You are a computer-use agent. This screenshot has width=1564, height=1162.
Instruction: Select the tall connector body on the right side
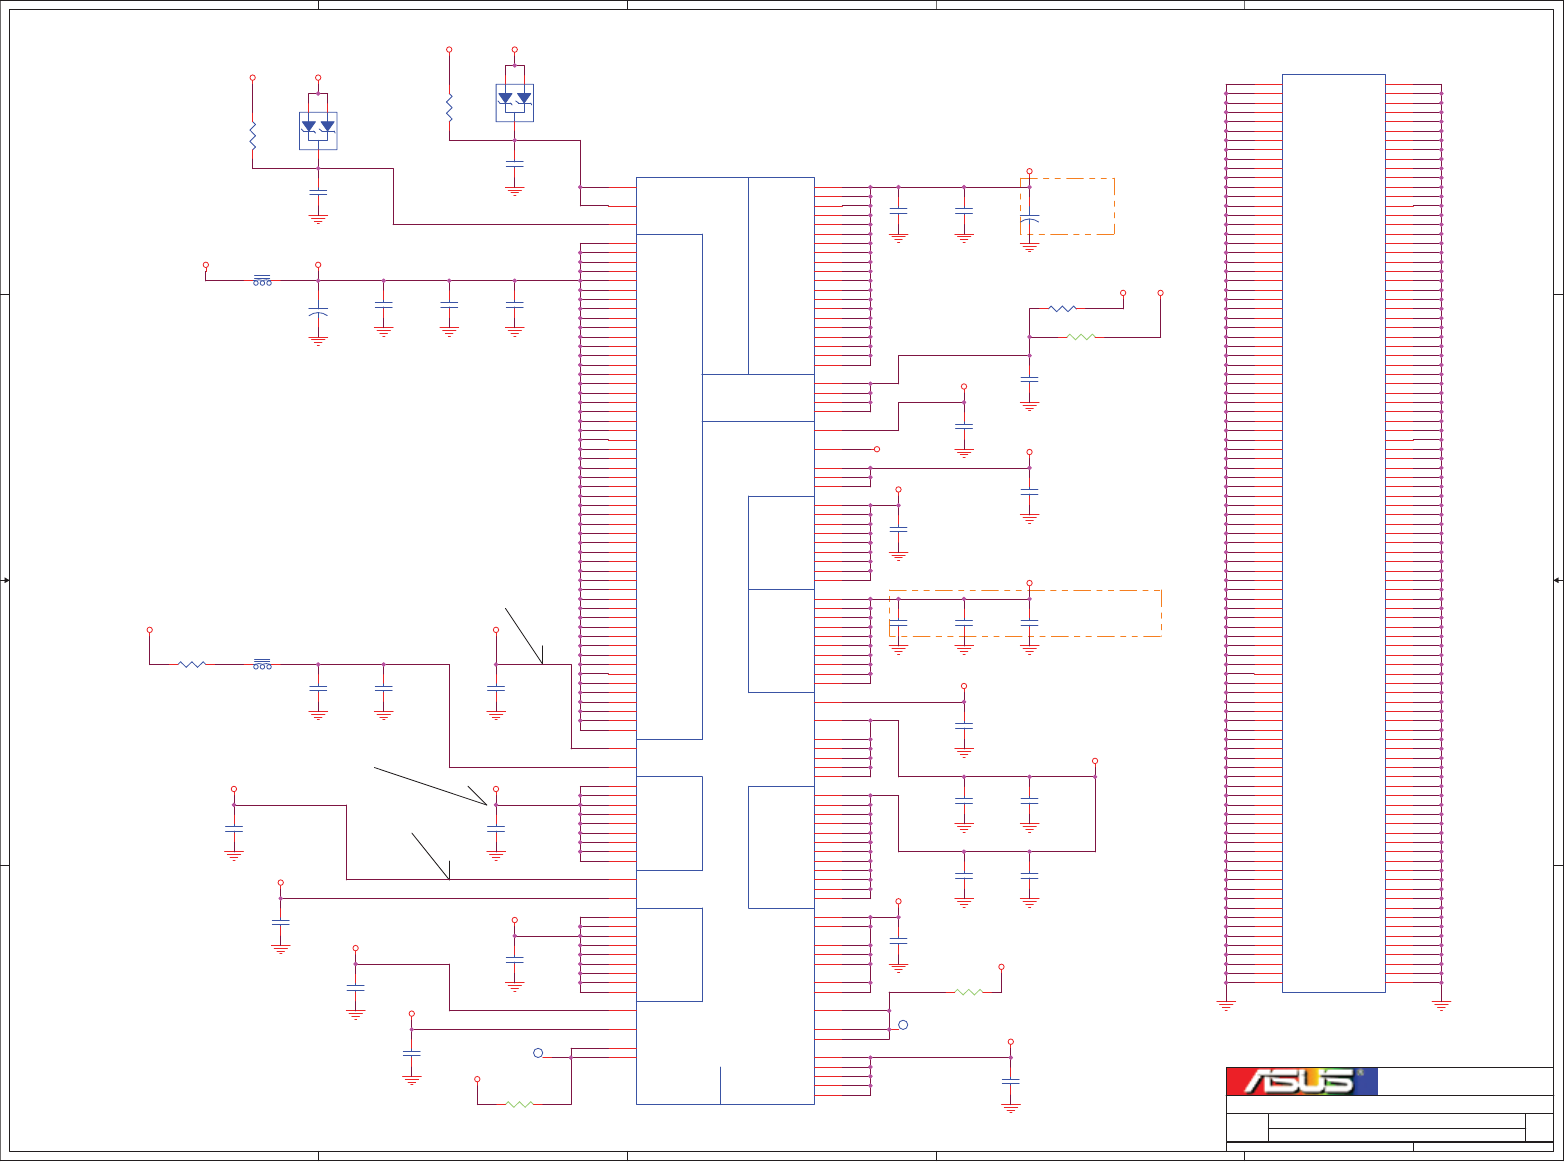click(1333, 533)
